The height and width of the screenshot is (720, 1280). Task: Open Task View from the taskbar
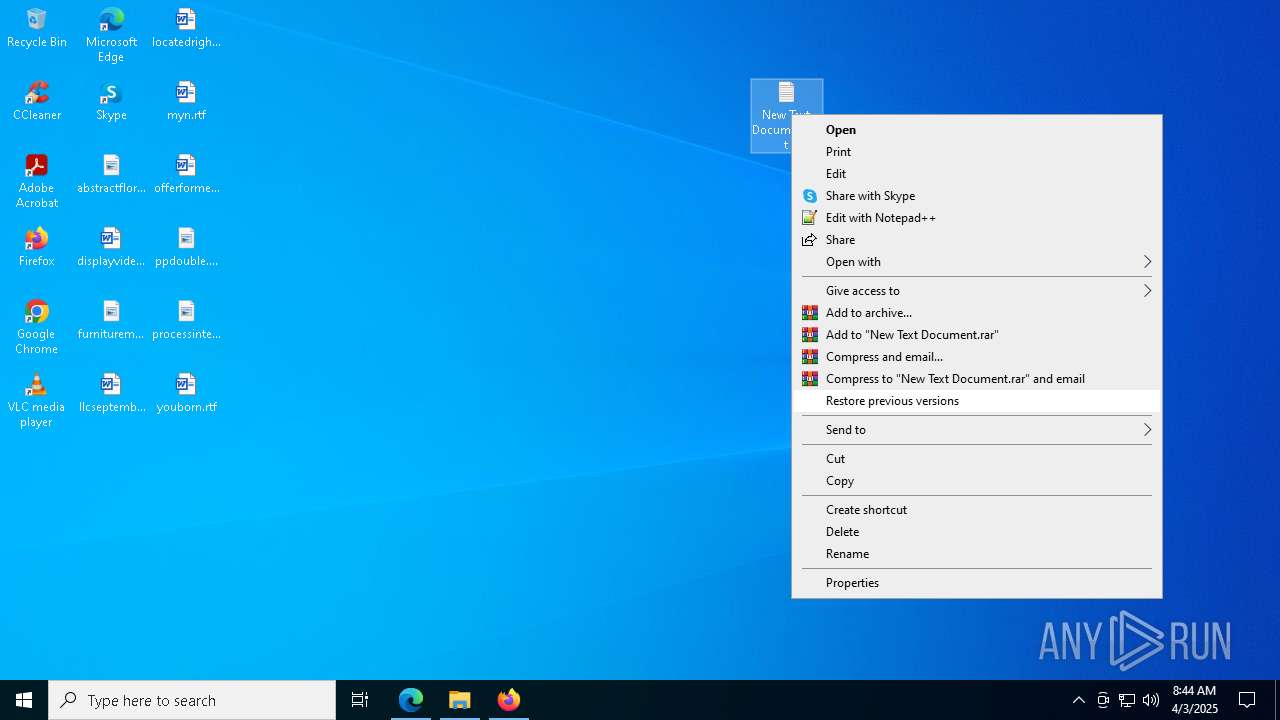360,700
